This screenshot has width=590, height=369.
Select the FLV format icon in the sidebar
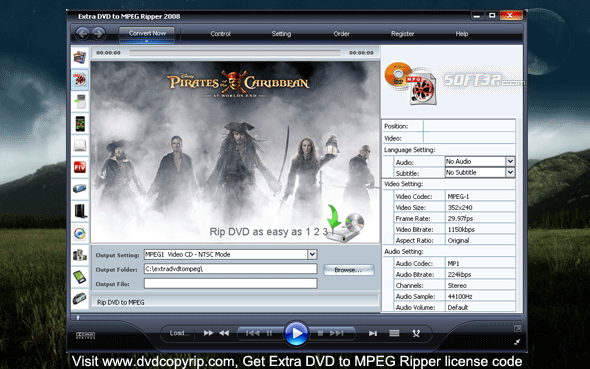pyautogui.click(x=80, y=167)
